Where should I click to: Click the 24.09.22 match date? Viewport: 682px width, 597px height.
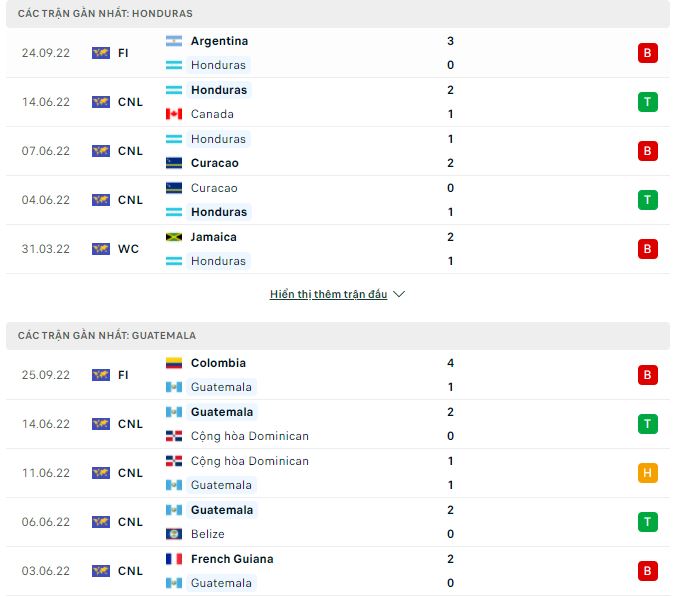[x=45, y=53]
